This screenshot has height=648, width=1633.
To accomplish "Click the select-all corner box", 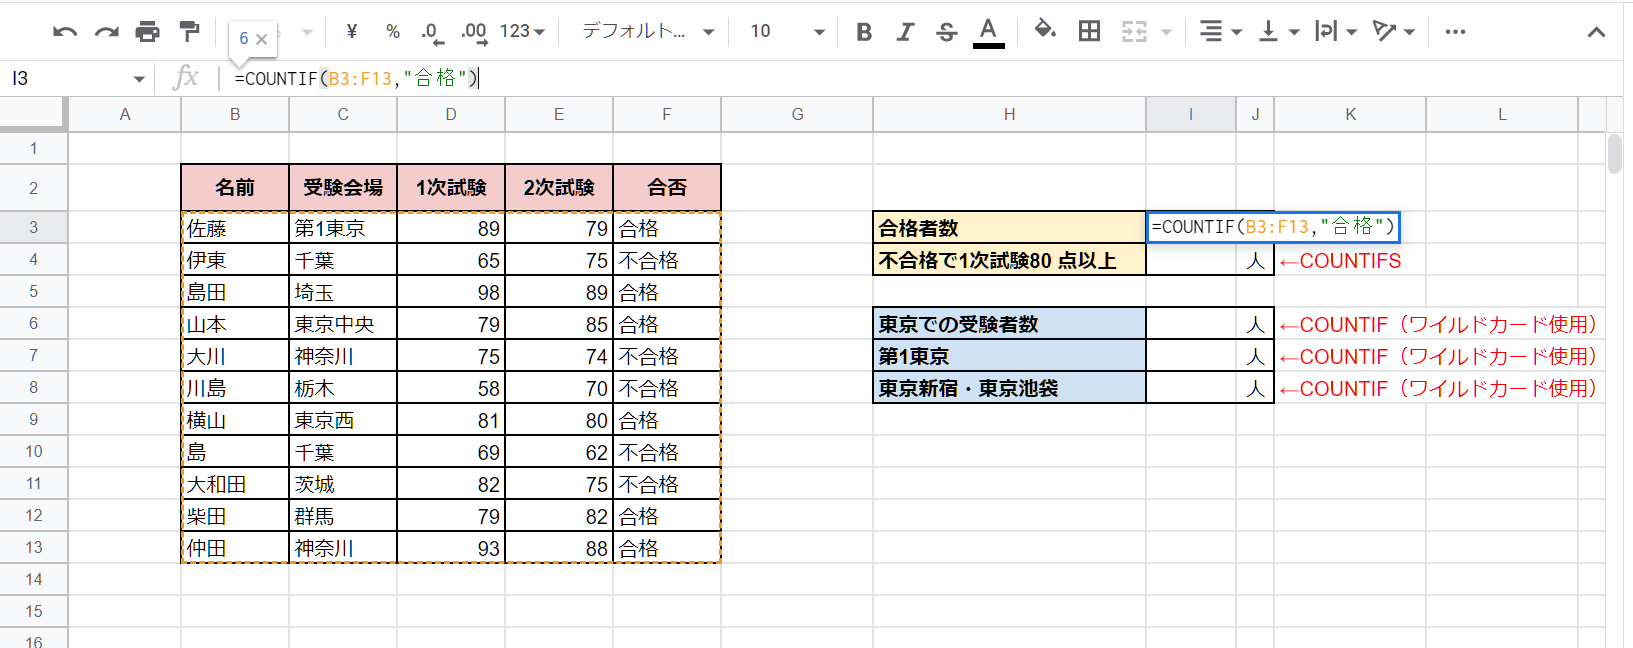I will (x=34, y=114).
